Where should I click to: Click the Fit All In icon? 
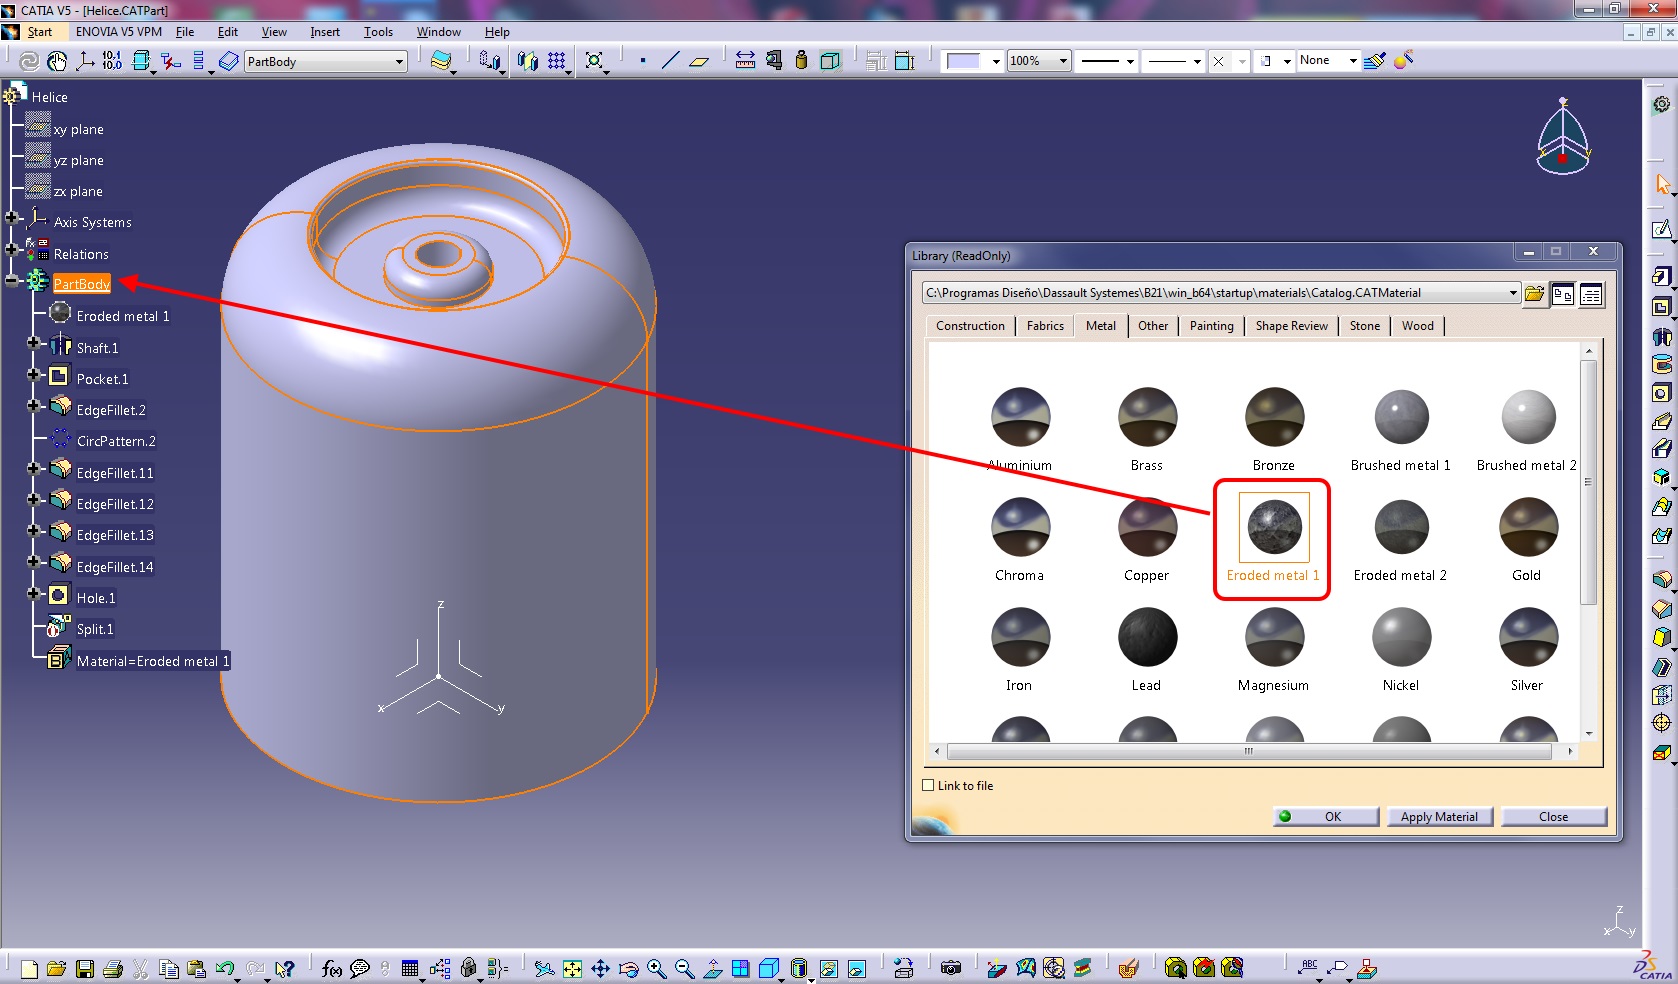click(x=572, y=968)
